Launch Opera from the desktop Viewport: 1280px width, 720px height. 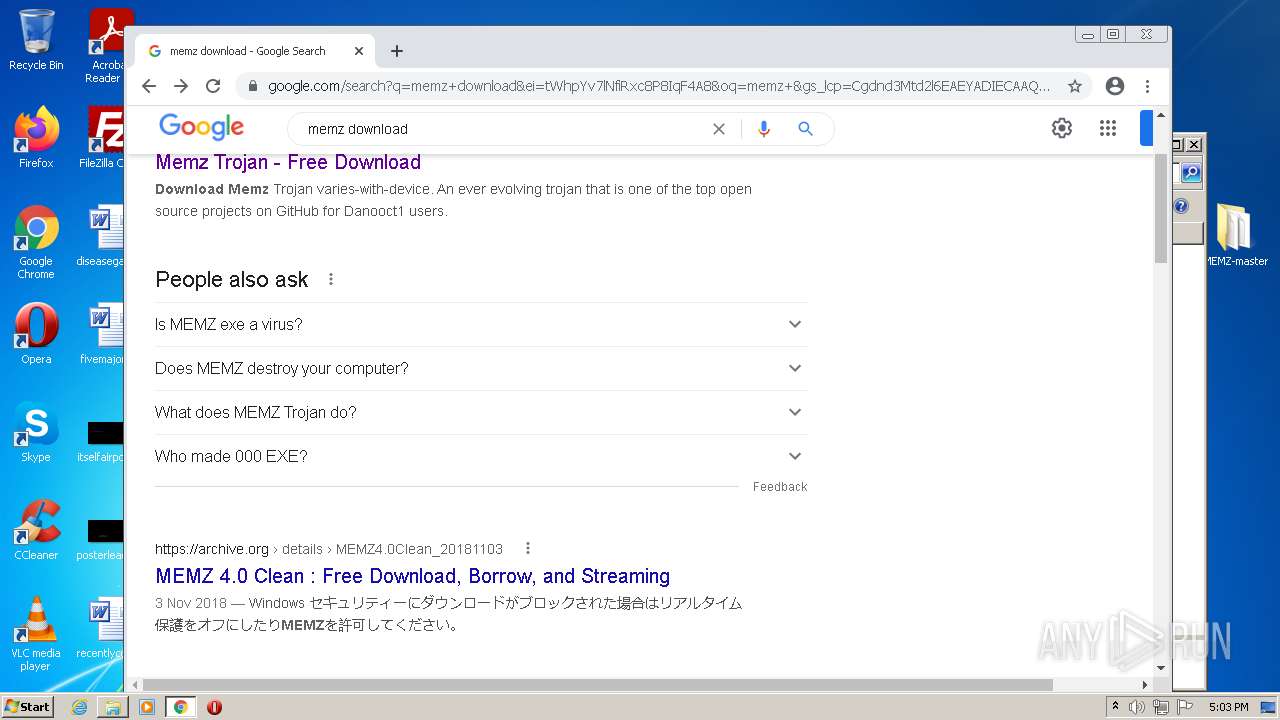click(36, 334)
